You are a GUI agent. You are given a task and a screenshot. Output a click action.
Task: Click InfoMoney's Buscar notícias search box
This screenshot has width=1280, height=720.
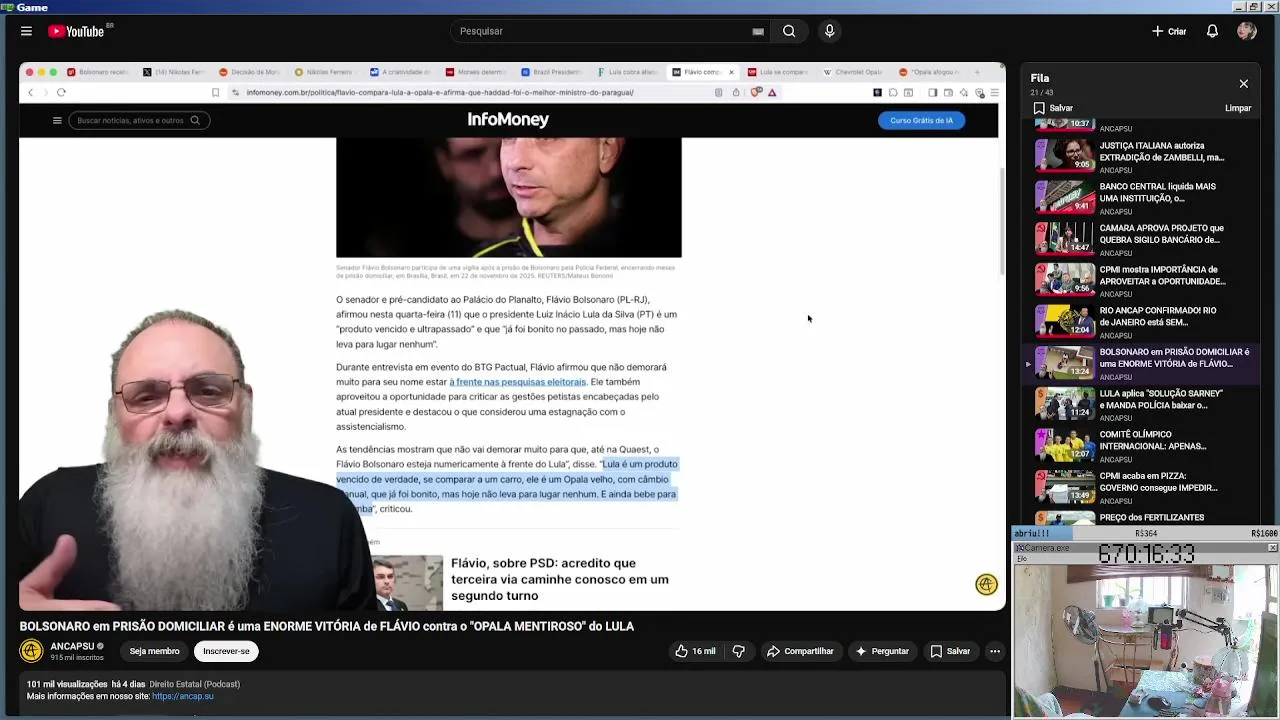point(138,120)
